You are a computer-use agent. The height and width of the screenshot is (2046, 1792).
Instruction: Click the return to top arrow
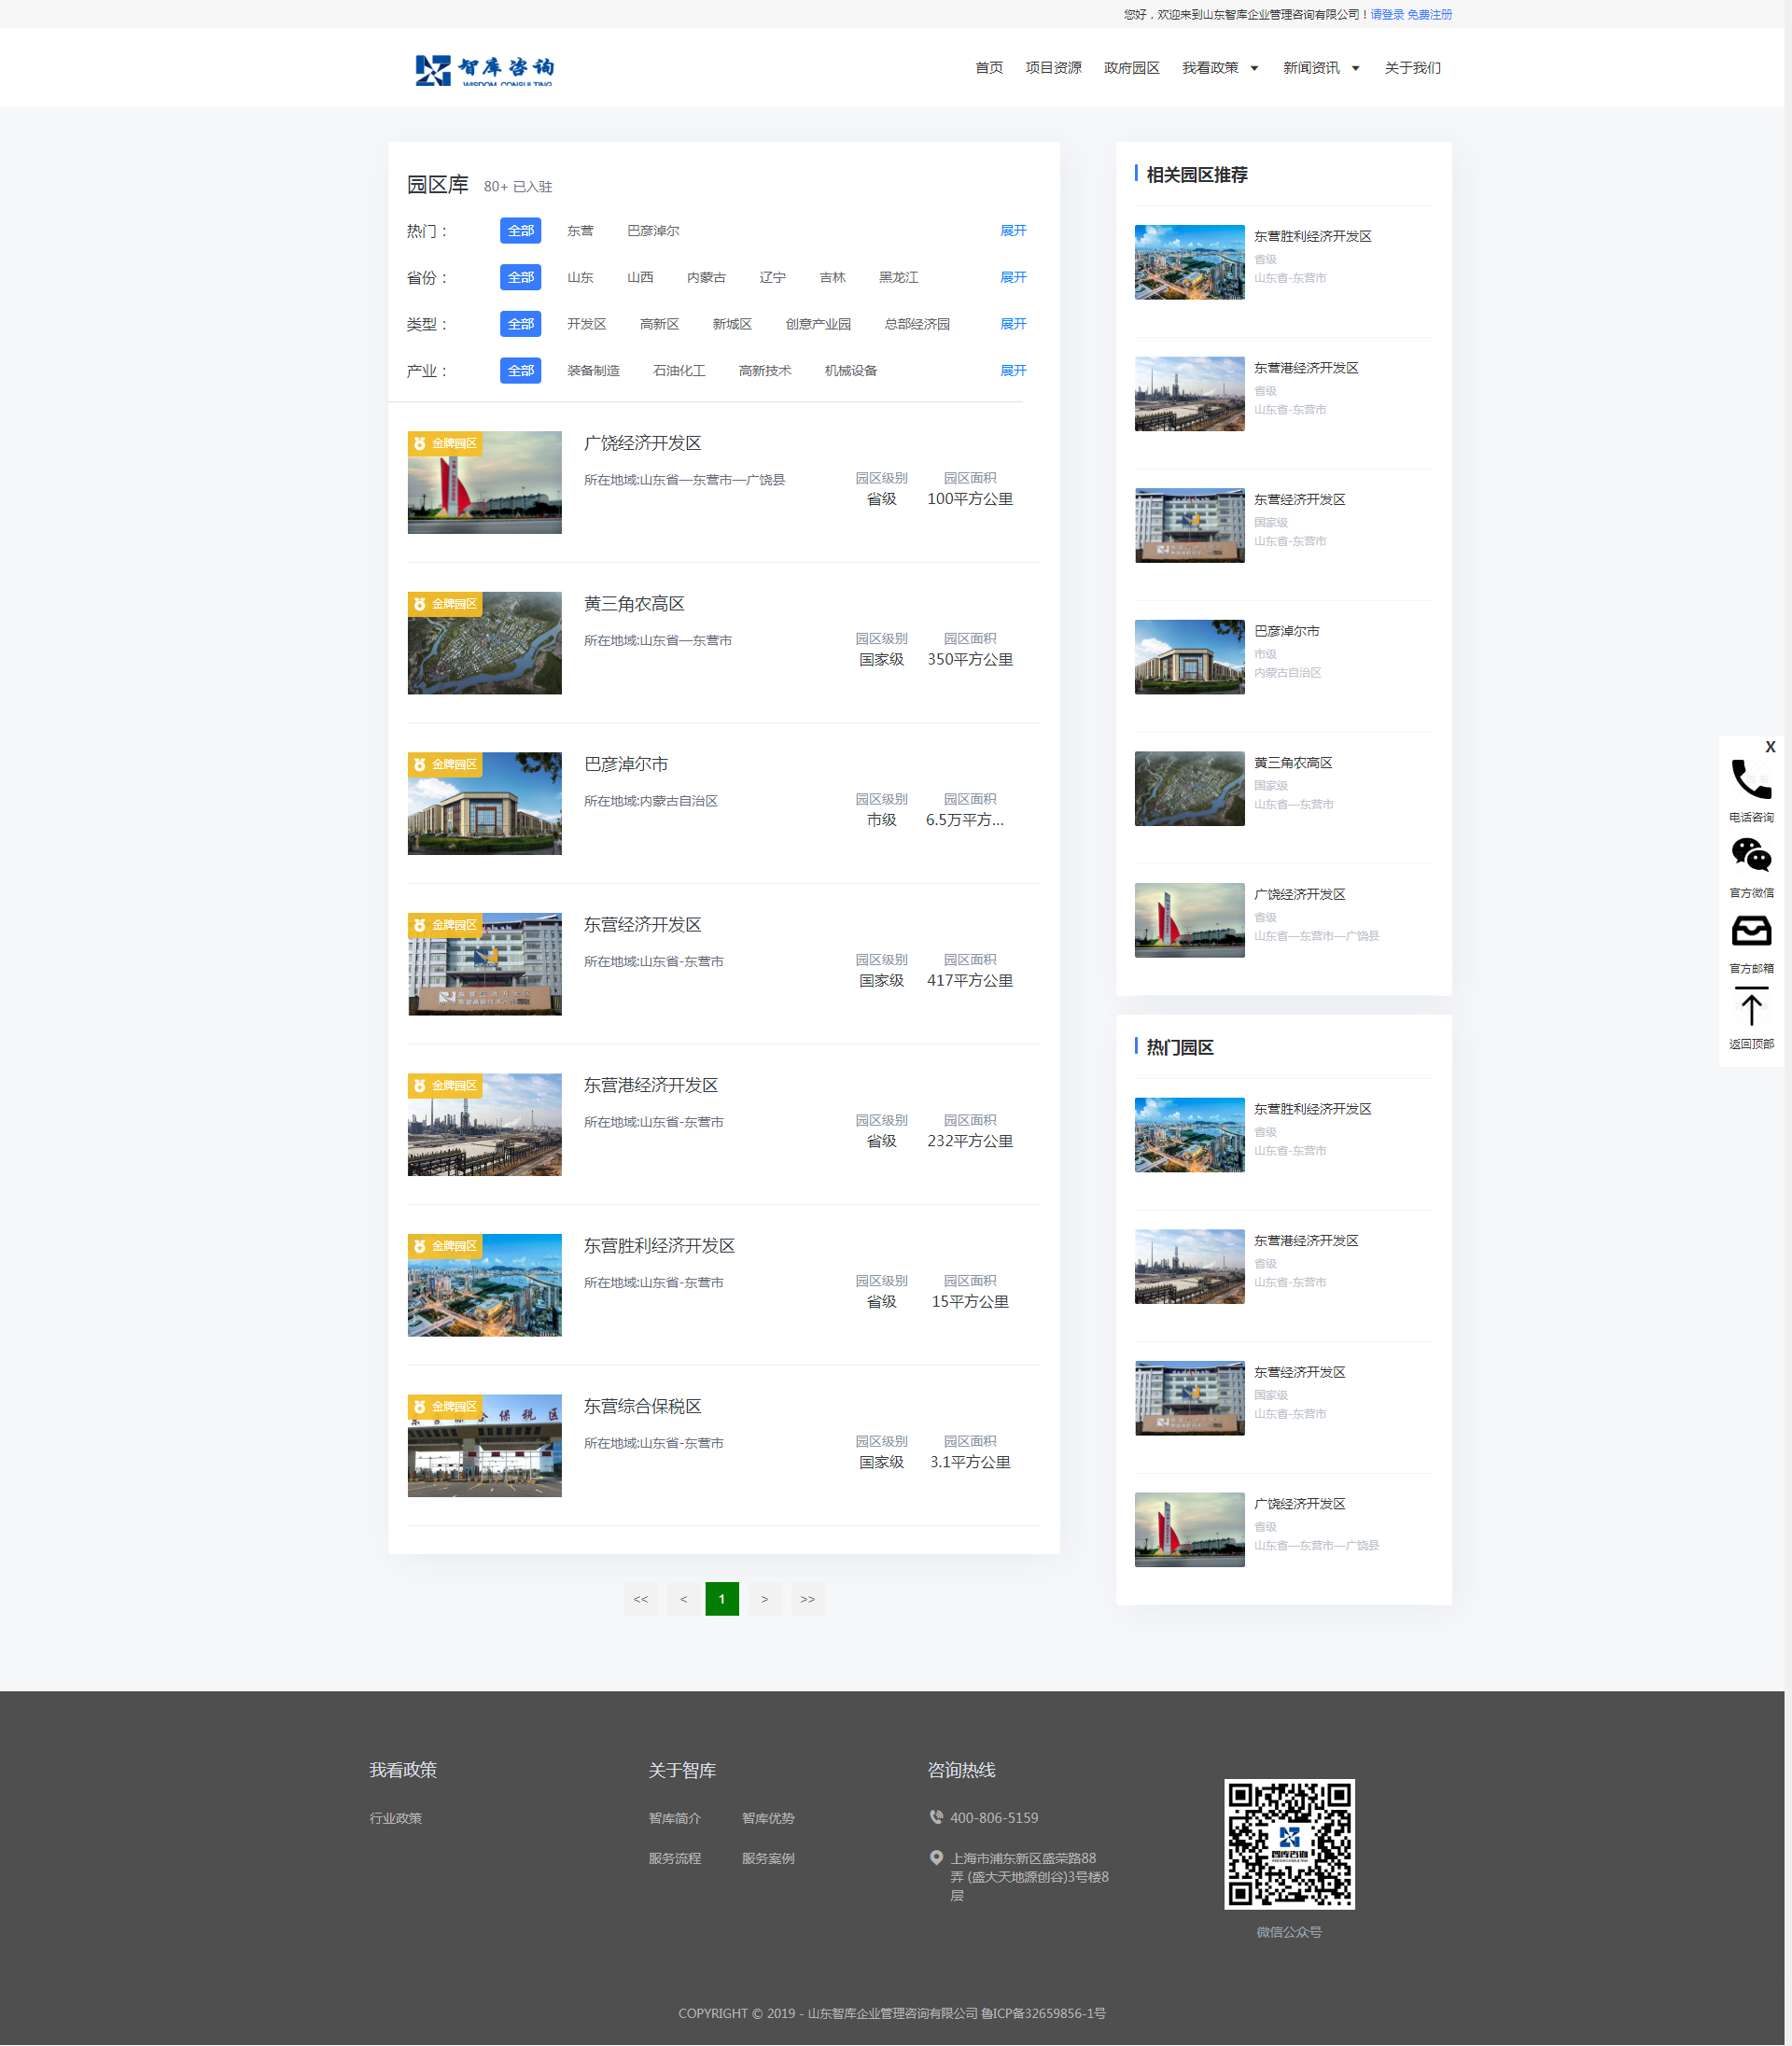[x=1750, y=1007]
